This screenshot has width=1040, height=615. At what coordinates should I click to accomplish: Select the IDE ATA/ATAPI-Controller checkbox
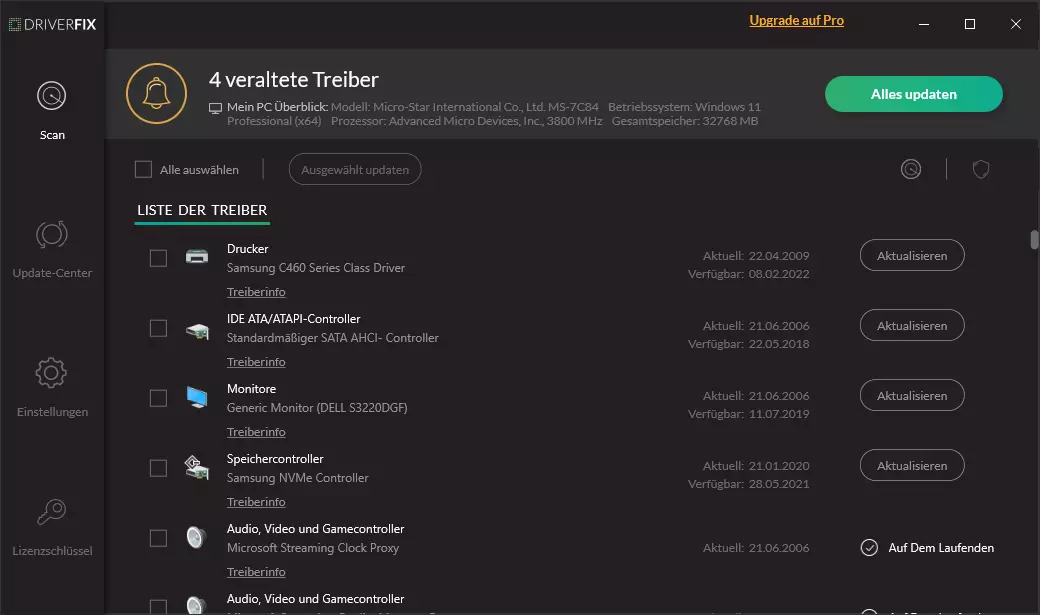158,328
